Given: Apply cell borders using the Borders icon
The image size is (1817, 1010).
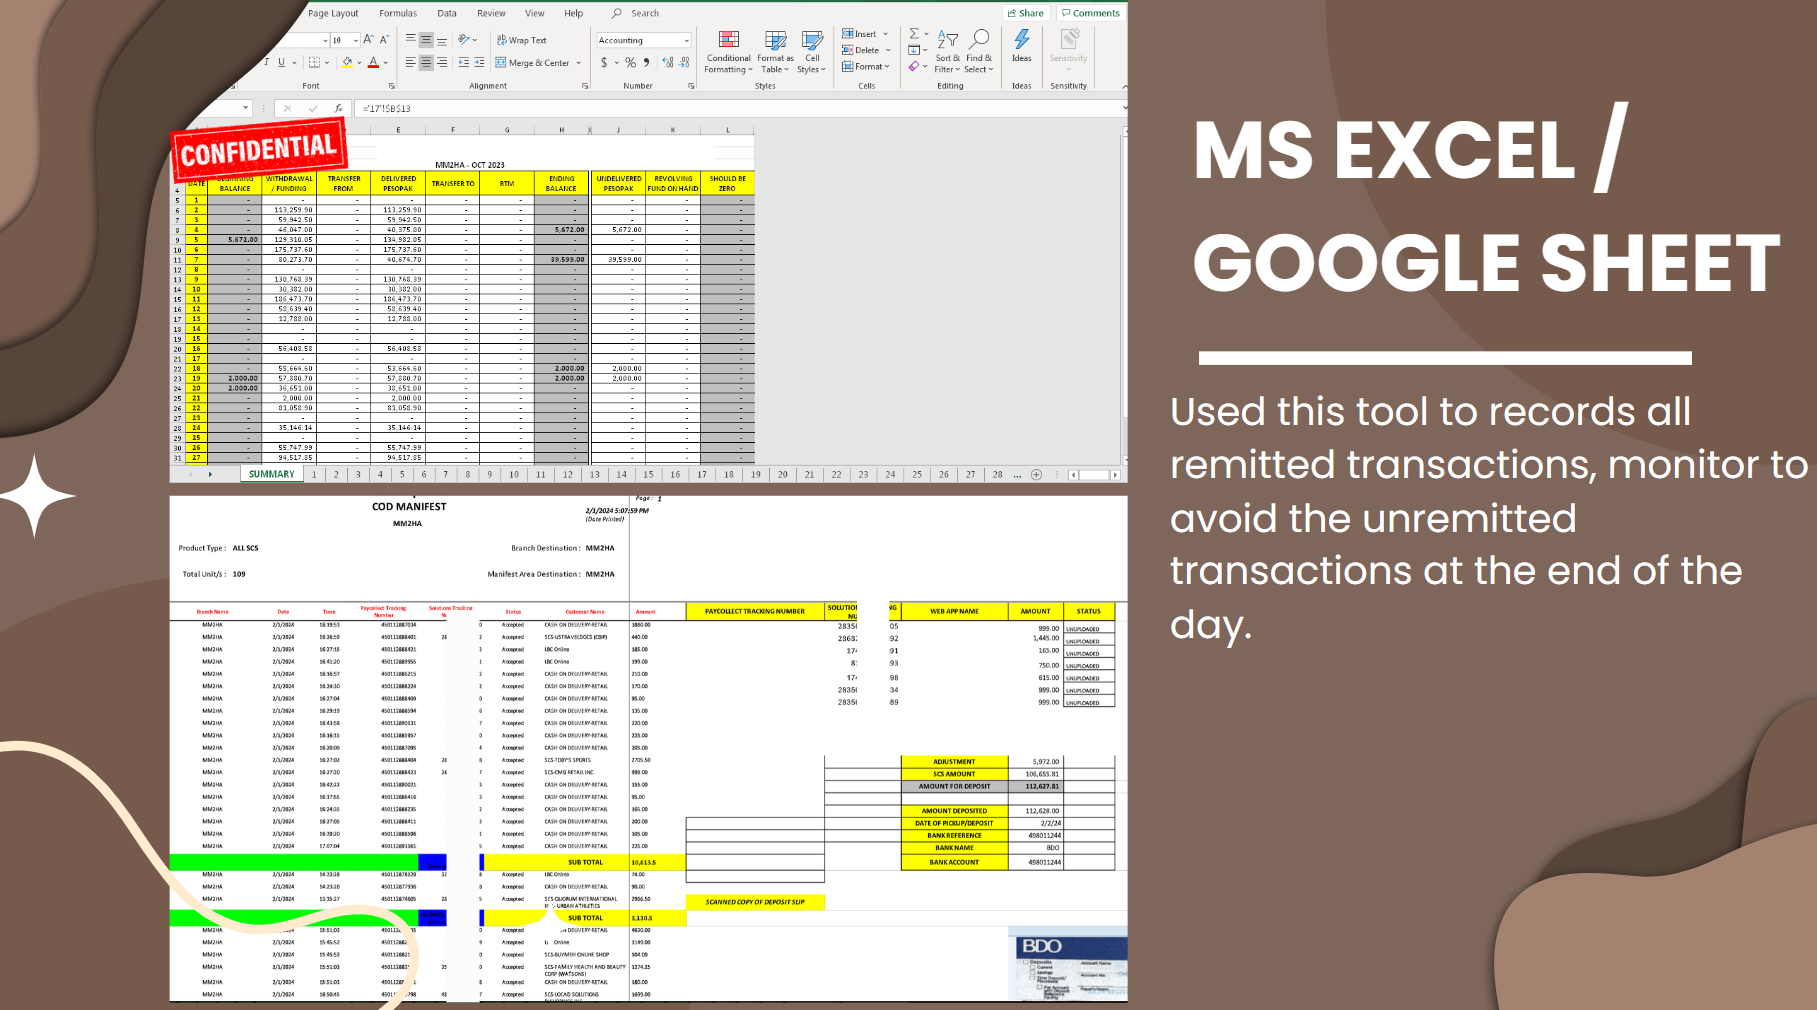Looking at the screenshot, I should pyautogui.click(x=314, y=62).
